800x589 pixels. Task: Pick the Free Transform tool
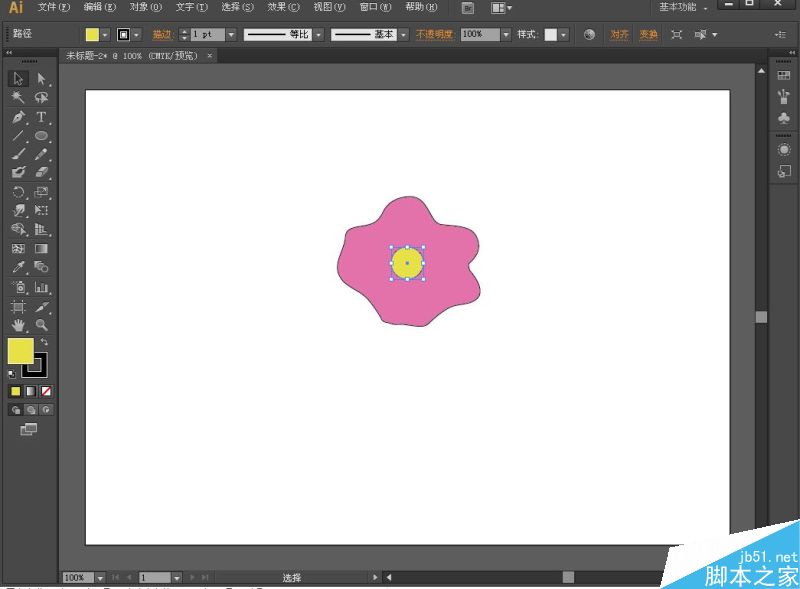click(x=41, y=210)
